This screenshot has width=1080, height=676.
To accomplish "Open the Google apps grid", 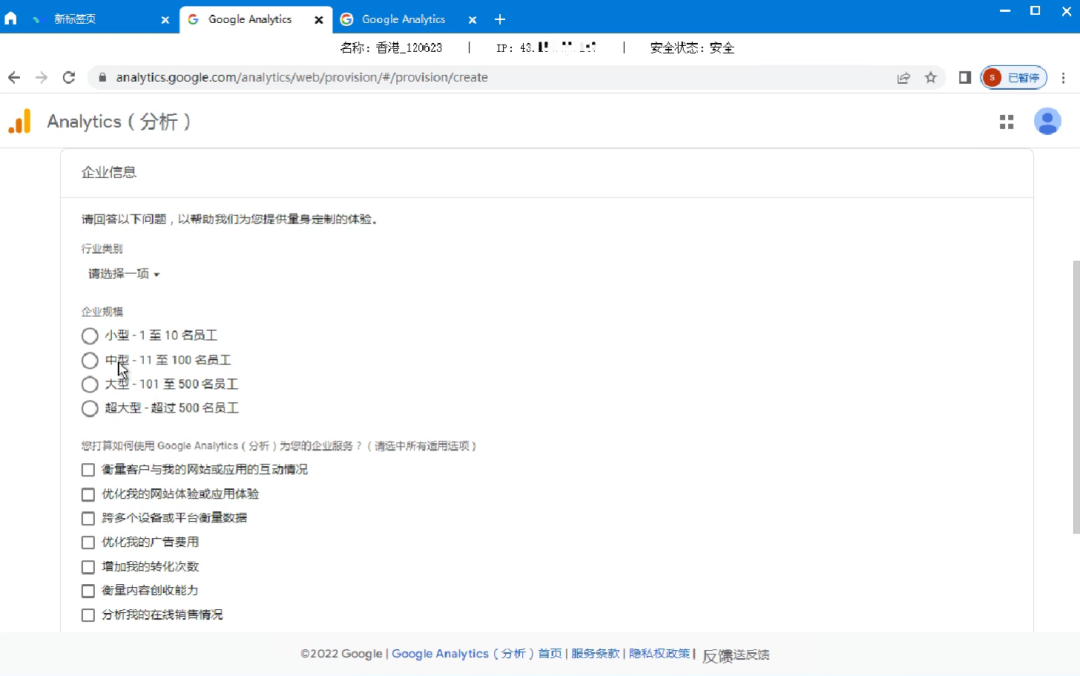I will [1006, 122].
